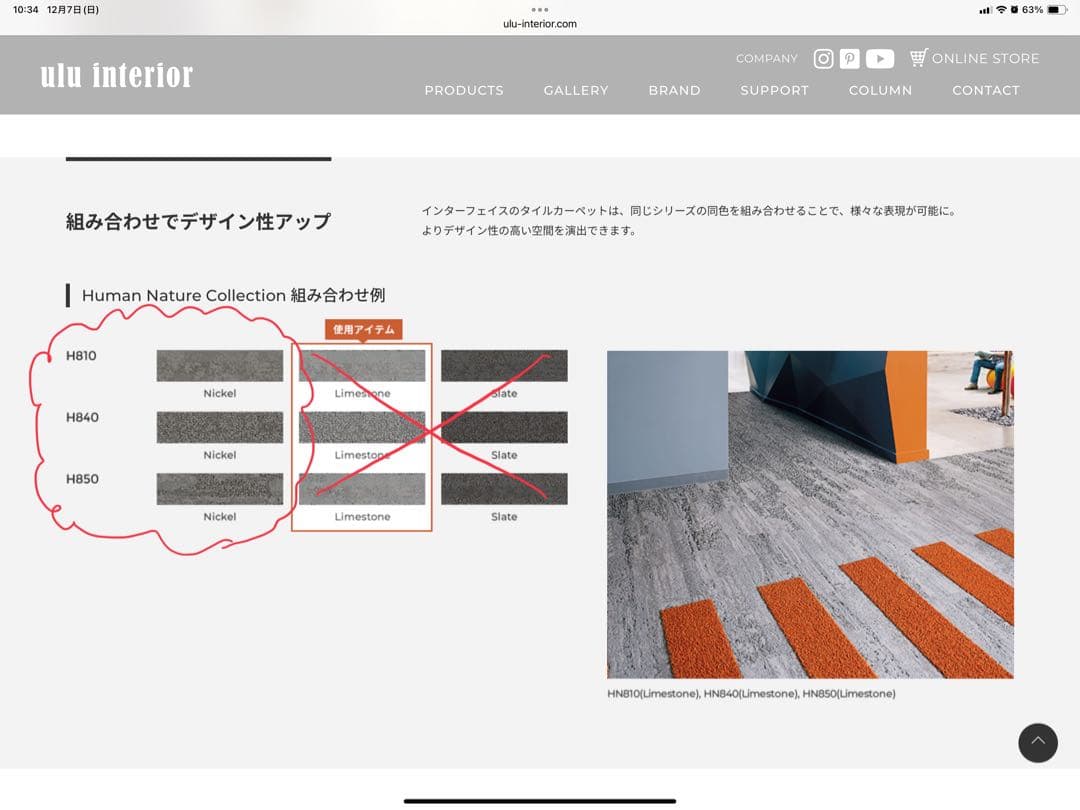Open the SUPPORT menu item
Screen dimensions: 1080x810
point(774,90)
